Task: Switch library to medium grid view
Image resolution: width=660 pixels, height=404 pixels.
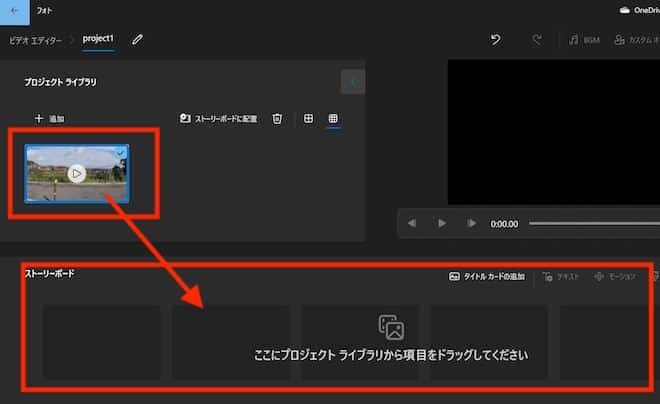Action: [x=308, y=119]
